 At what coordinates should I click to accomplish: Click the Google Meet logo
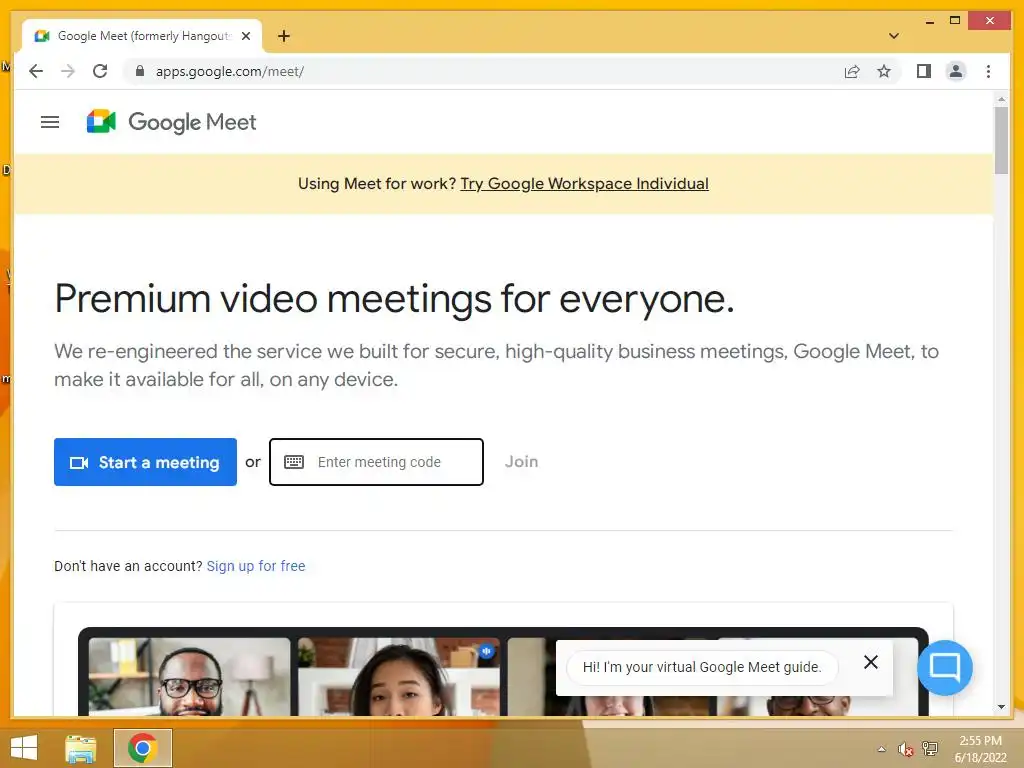coord(171,122)
